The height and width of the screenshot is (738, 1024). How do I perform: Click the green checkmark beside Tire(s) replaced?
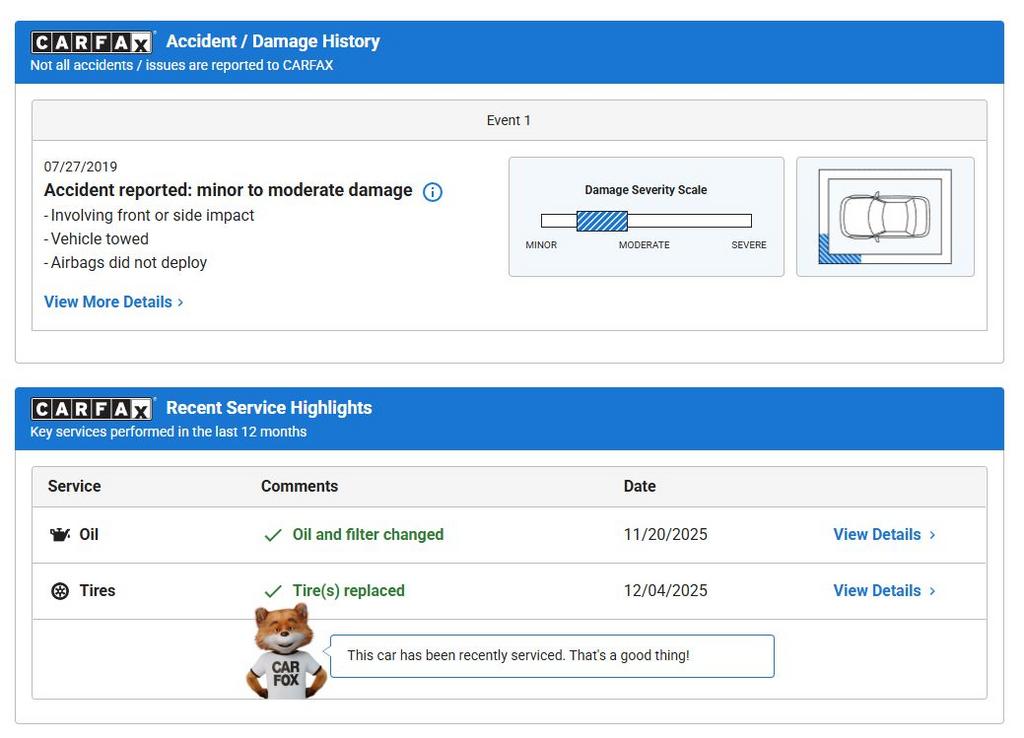[x=273, y=591]
